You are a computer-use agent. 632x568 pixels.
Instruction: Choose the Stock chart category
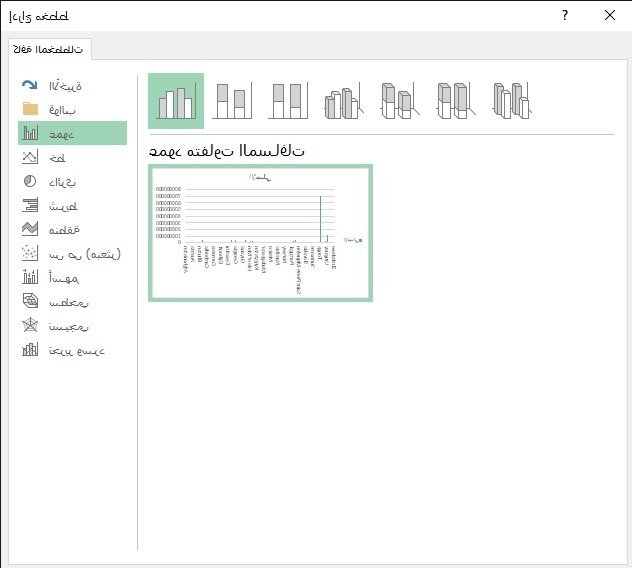click(x=72, y=278)
